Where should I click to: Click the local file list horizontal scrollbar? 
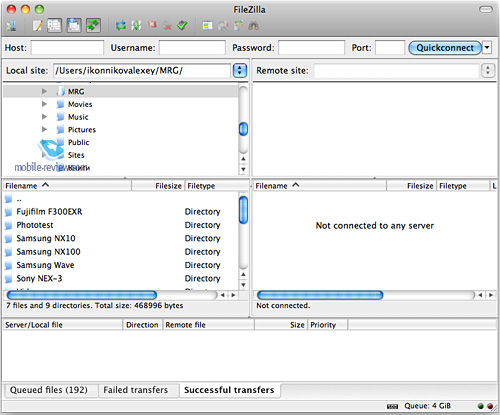(82, 295)
